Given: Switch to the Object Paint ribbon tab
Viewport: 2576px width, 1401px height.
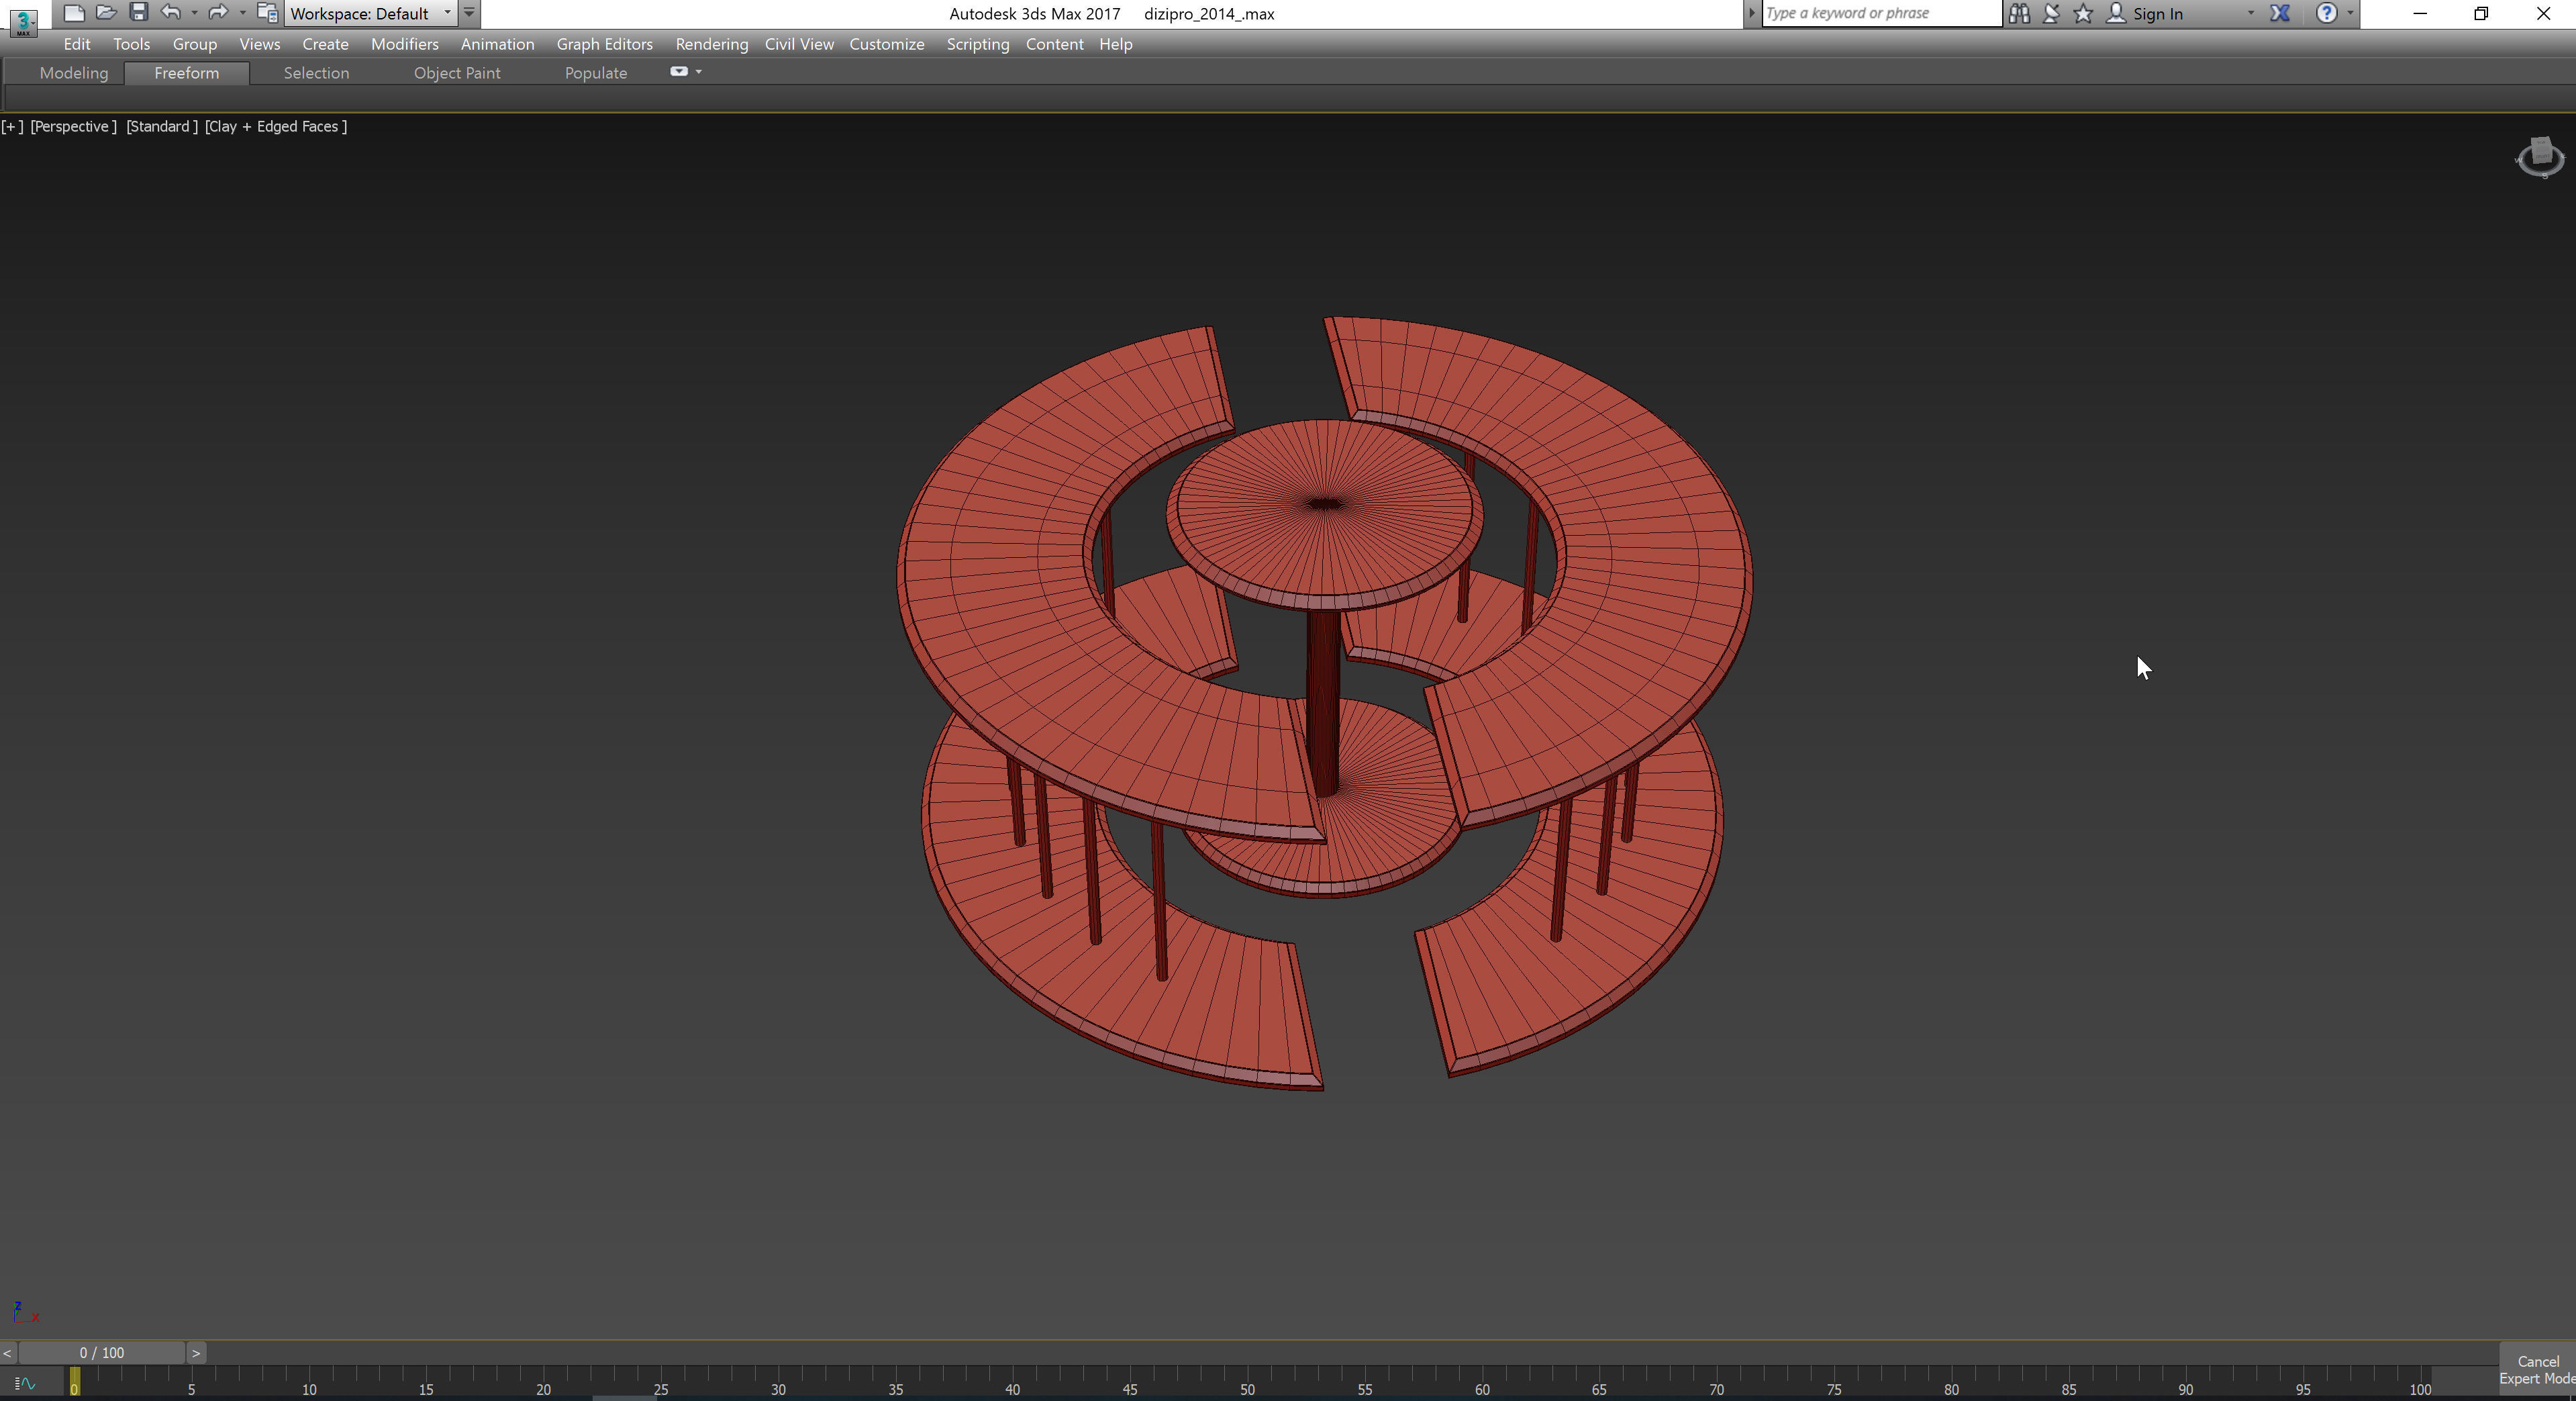Looking at the screenshot, I should click(x=457, y=73).
